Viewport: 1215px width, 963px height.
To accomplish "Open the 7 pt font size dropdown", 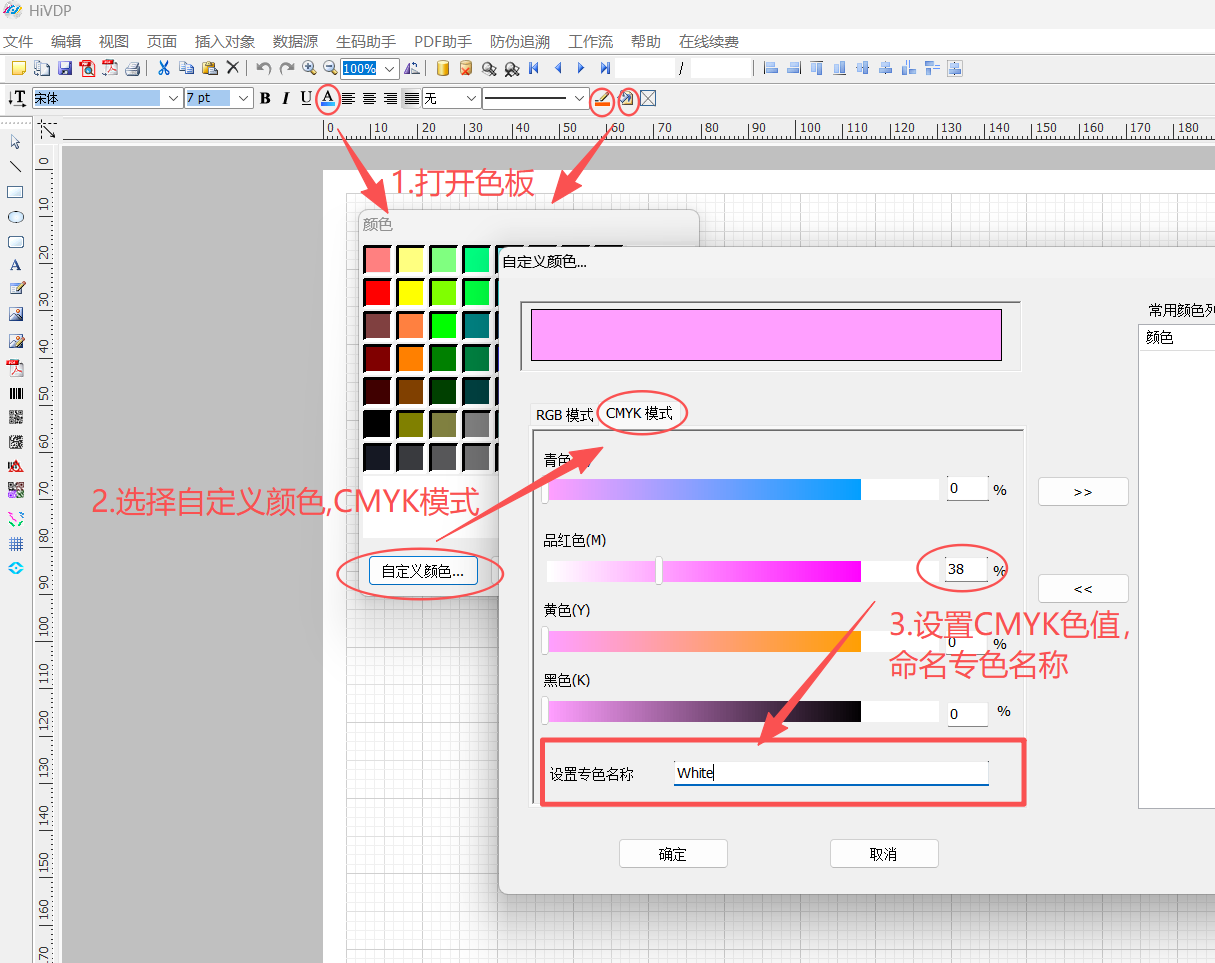I will coord(243,98).
